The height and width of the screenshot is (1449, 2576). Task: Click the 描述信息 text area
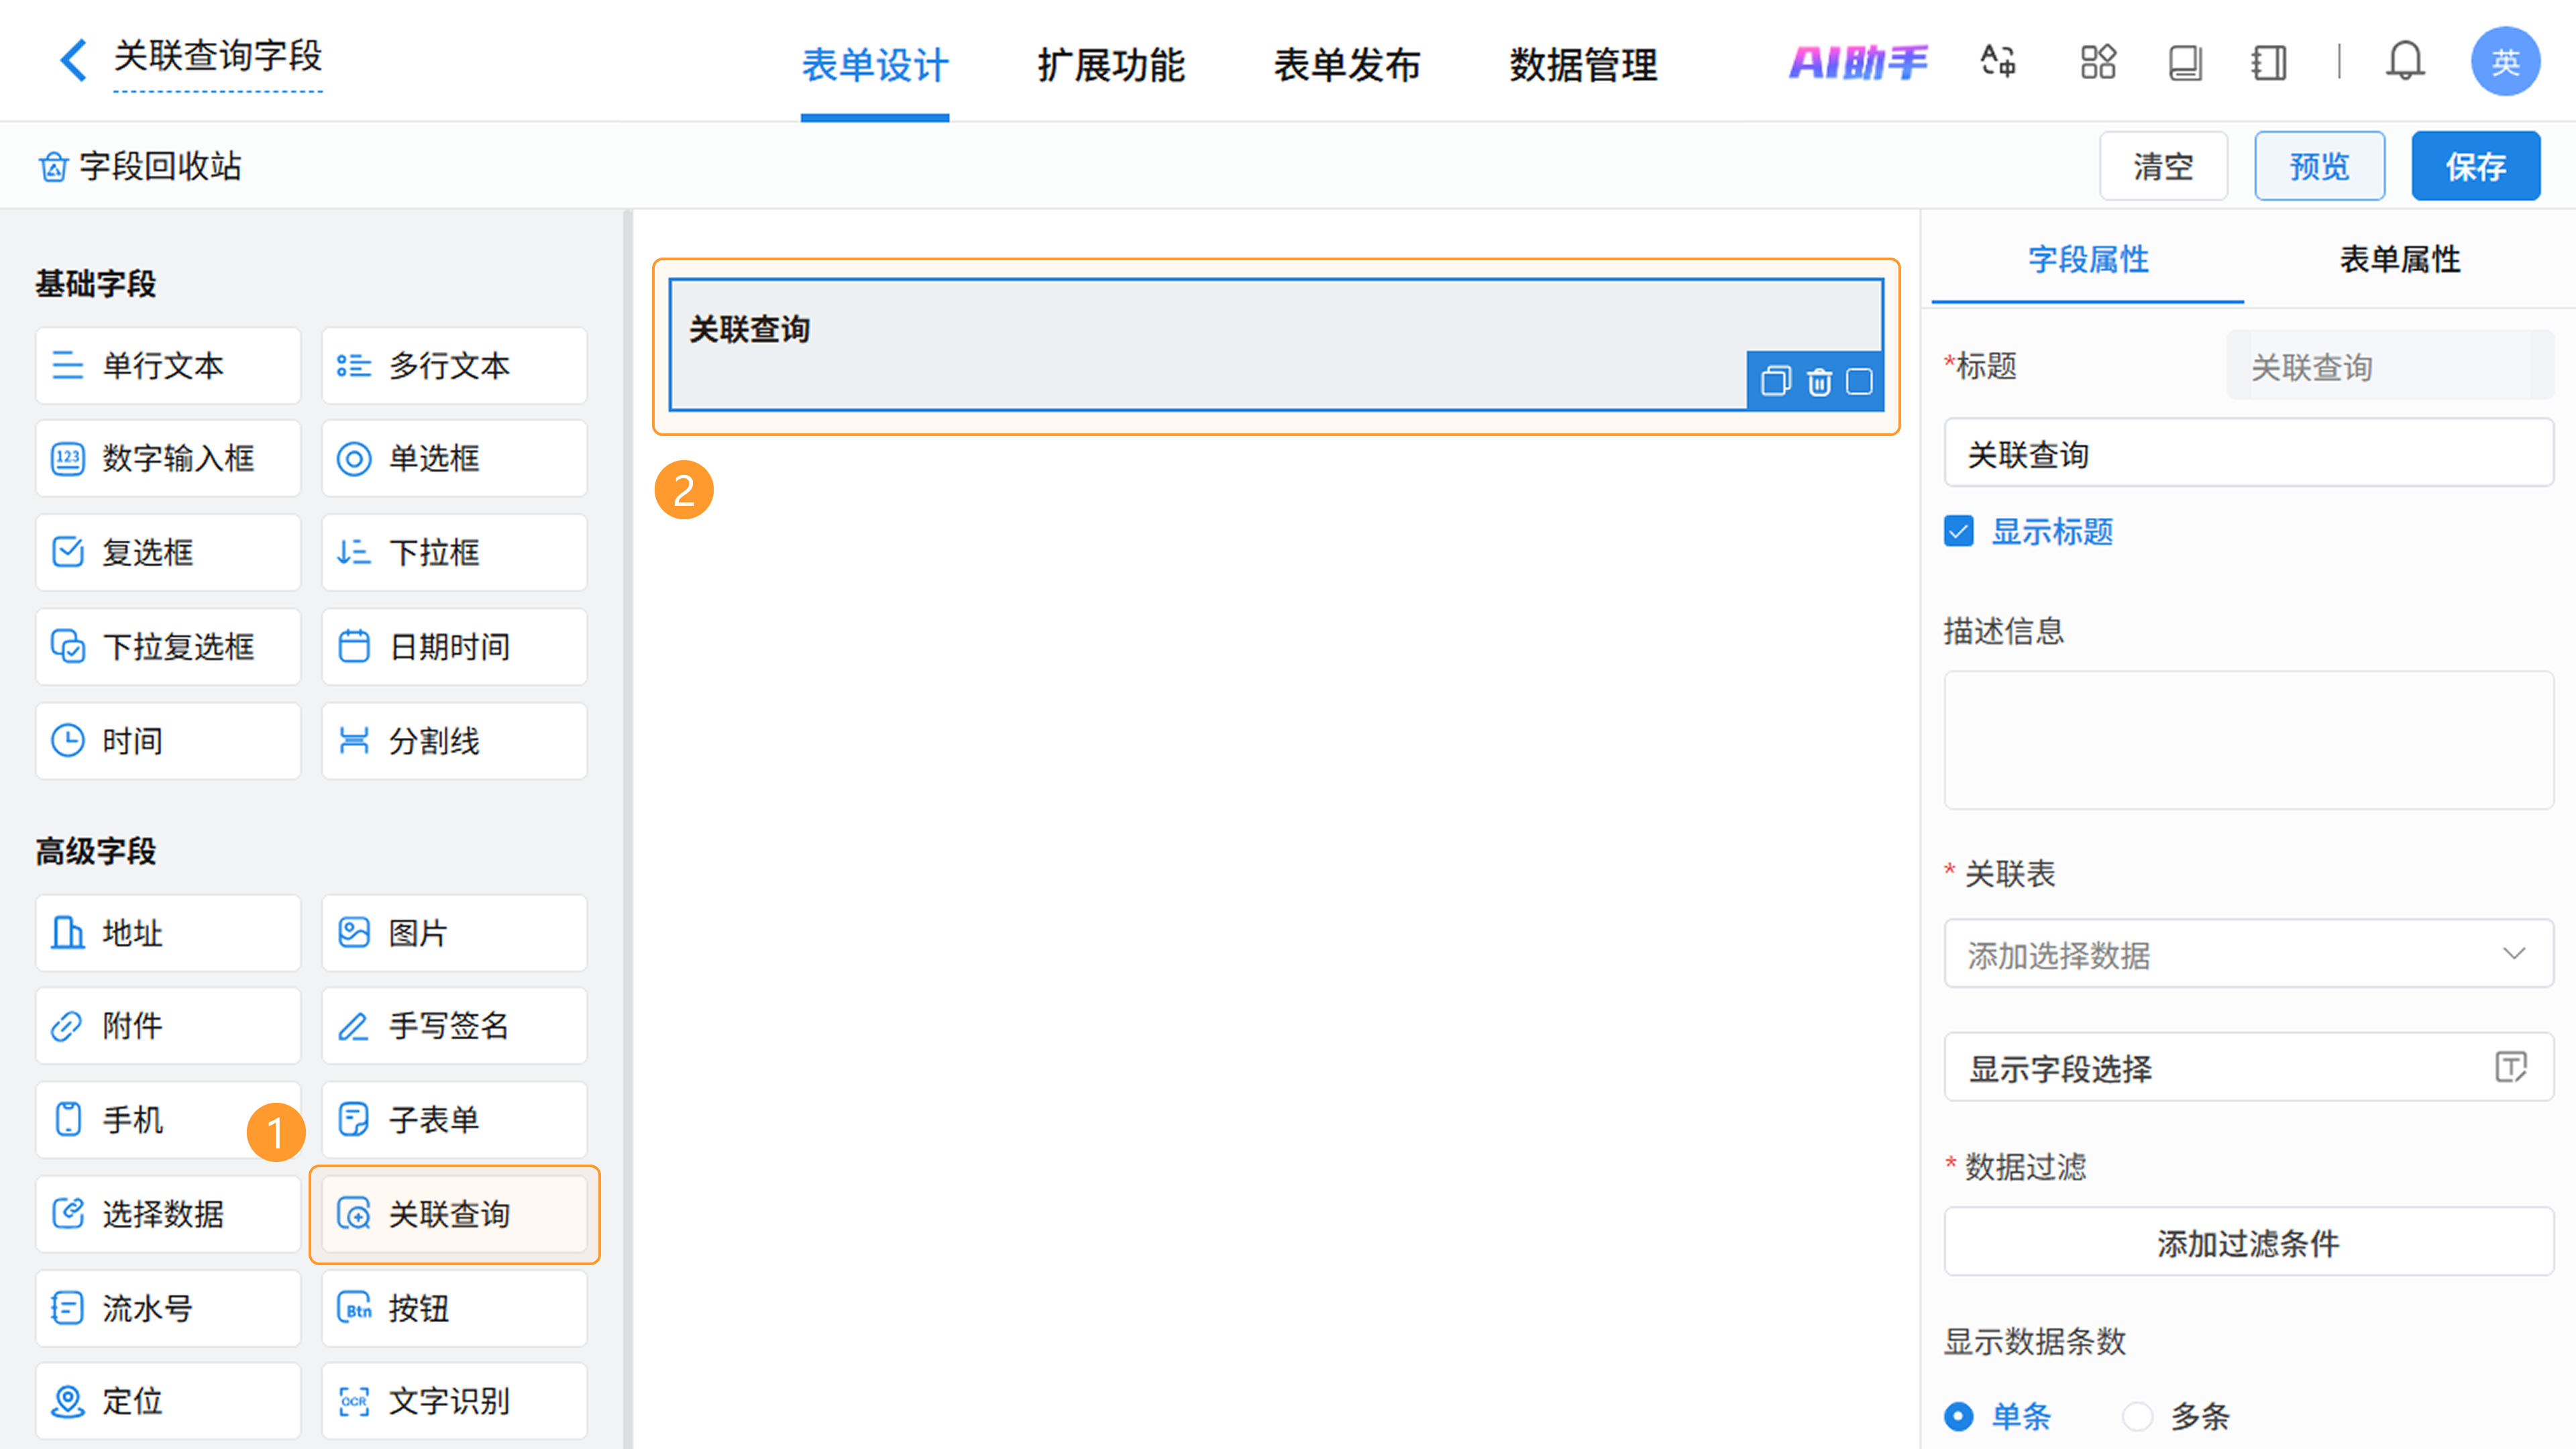coord(2248,740)
